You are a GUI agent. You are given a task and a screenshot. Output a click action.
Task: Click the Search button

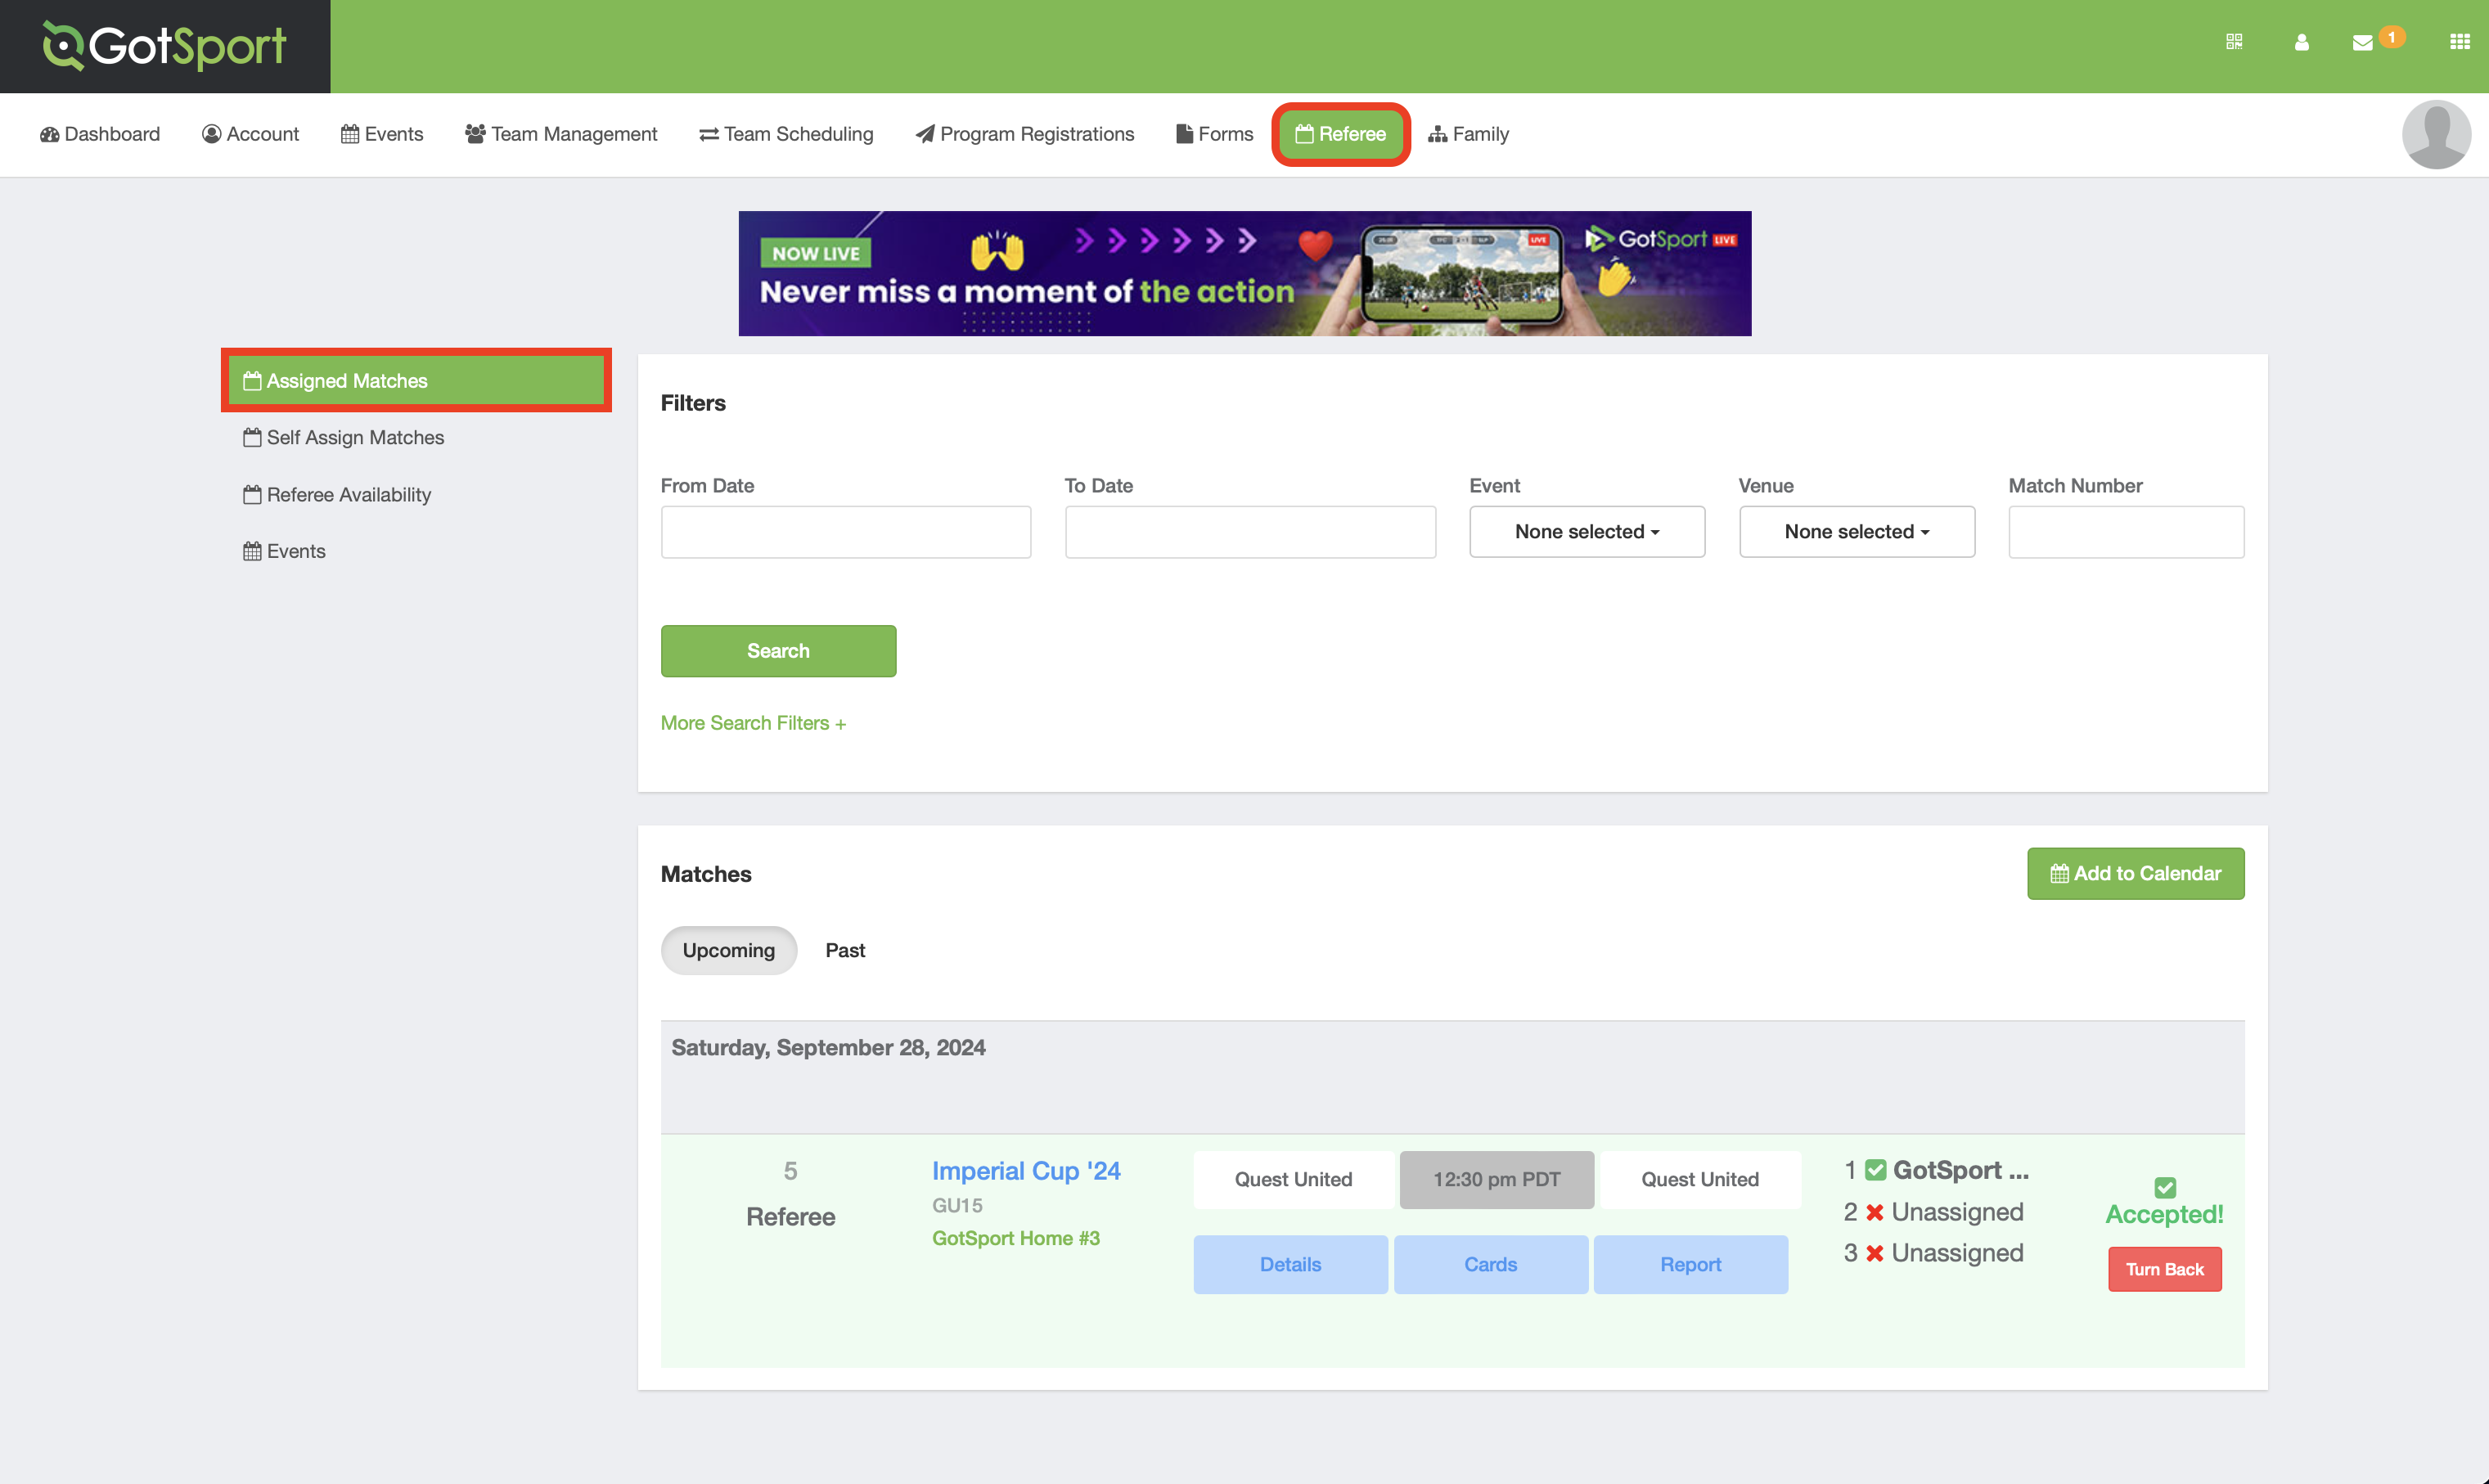pyautogui.click(x=778, y=651)
